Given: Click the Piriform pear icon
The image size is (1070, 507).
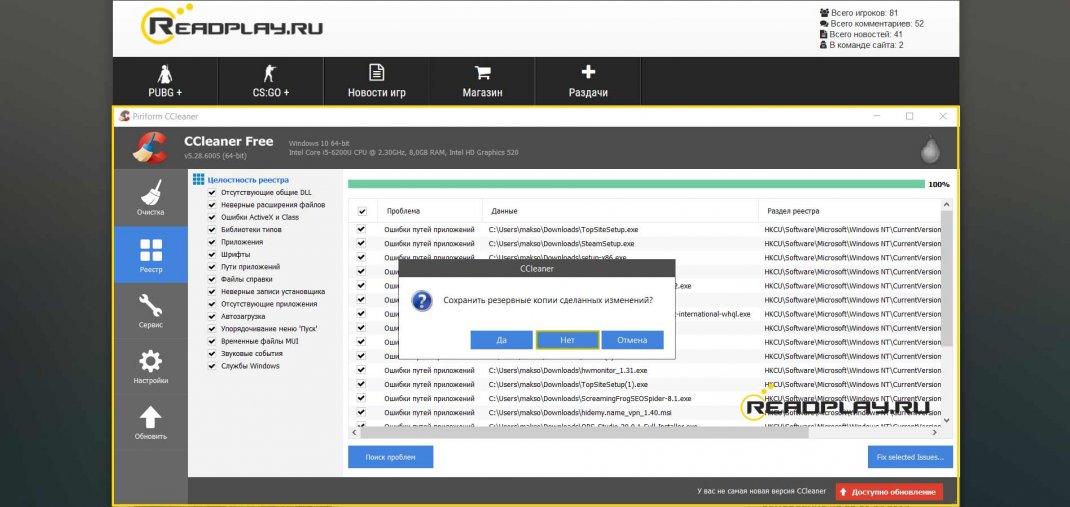Looking at the screenshot, I should (930, 149).
